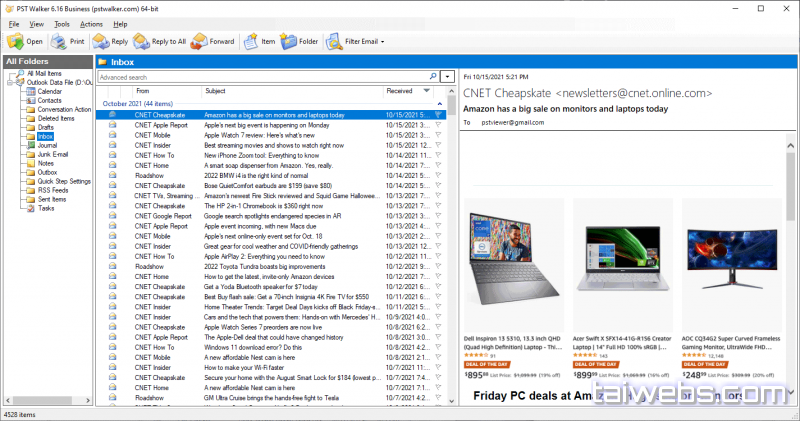The width and height of the screenshot is (800, 421).
Task: Toggle flag on Apple Watch 7 review email
Action: 438,135
